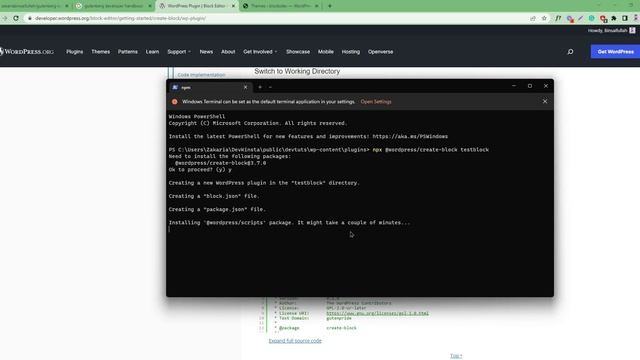
Task: Close the npm tab in Windows Terminal
Action: click(245, 87)
